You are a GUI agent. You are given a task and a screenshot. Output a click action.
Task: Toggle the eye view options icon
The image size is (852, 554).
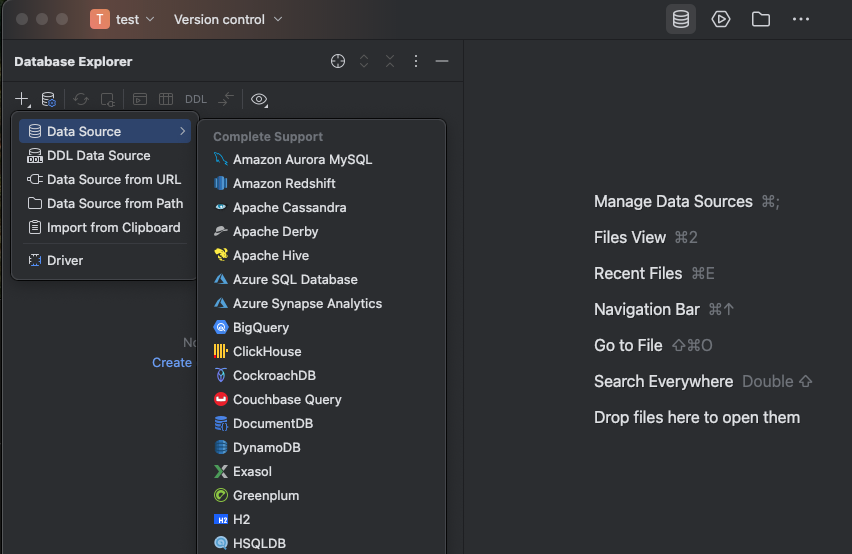(259, 99)
